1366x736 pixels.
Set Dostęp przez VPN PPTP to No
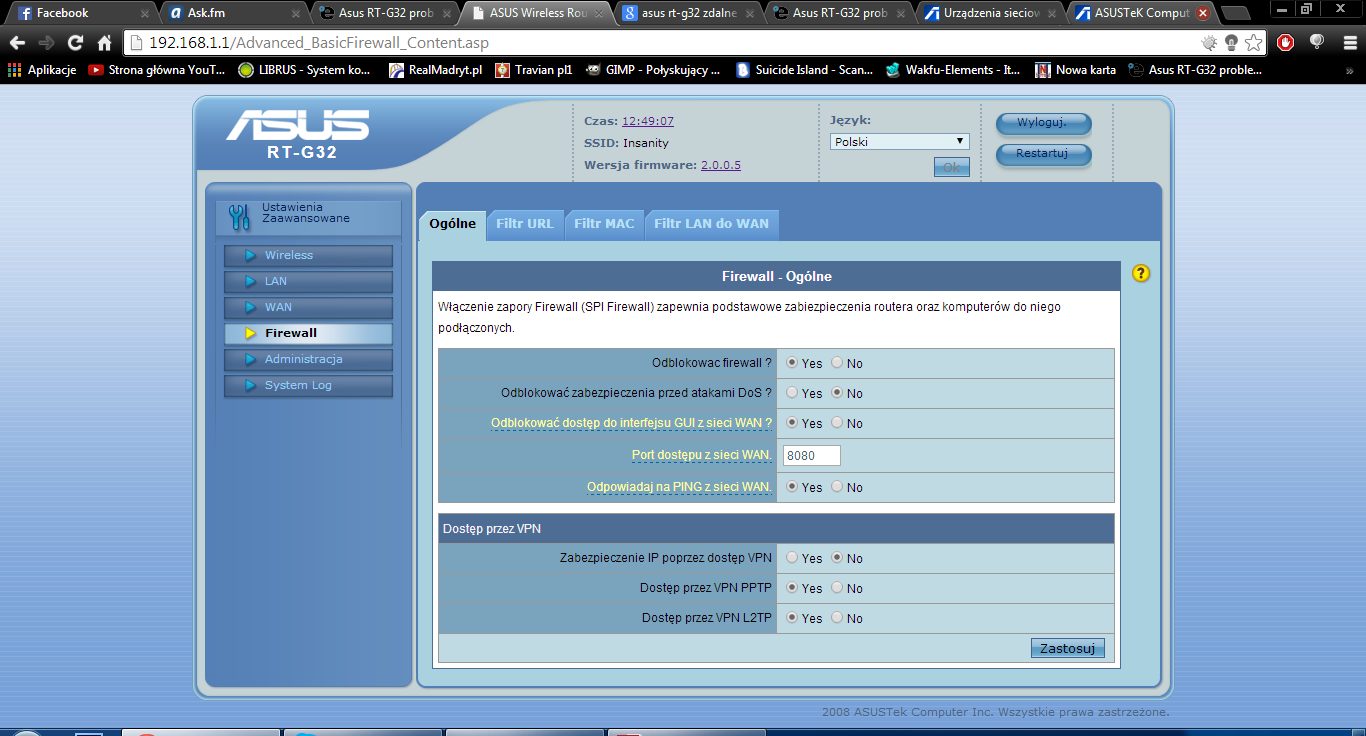tap(837, 588)
